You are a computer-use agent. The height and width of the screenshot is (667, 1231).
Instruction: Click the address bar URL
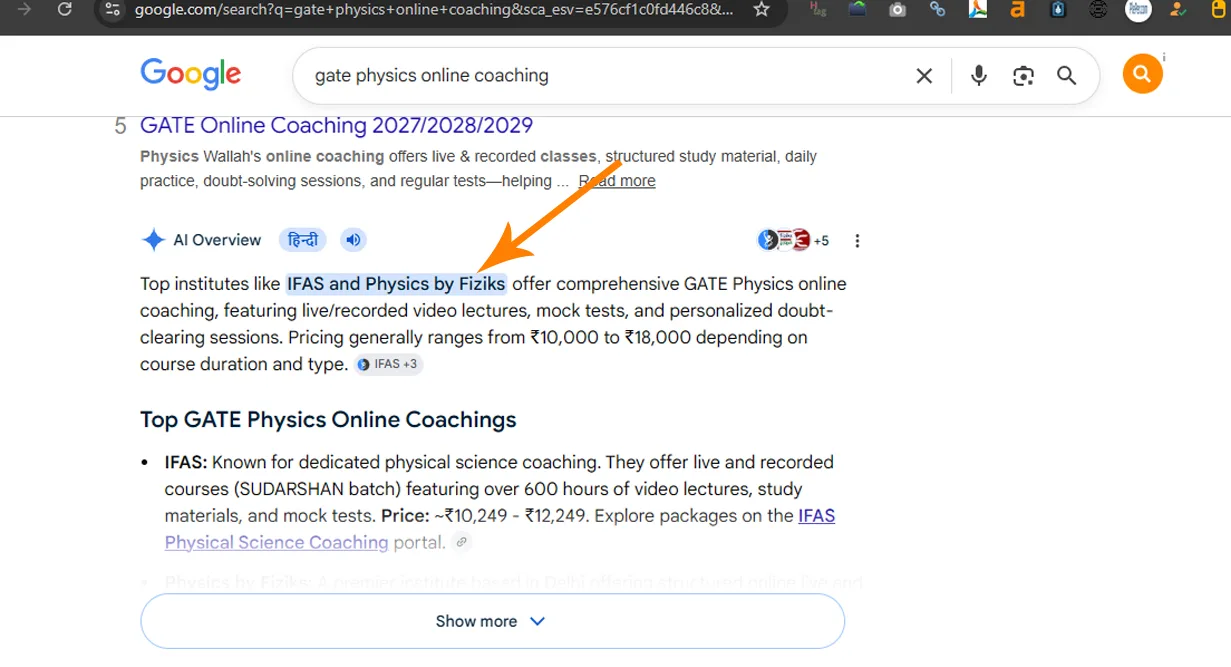(432, 10)
